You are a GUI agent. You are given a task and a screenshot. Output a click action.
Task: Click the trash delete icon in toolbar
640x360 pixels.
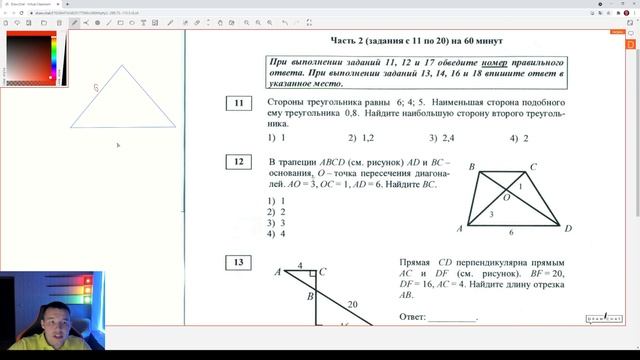pos(59,23)
